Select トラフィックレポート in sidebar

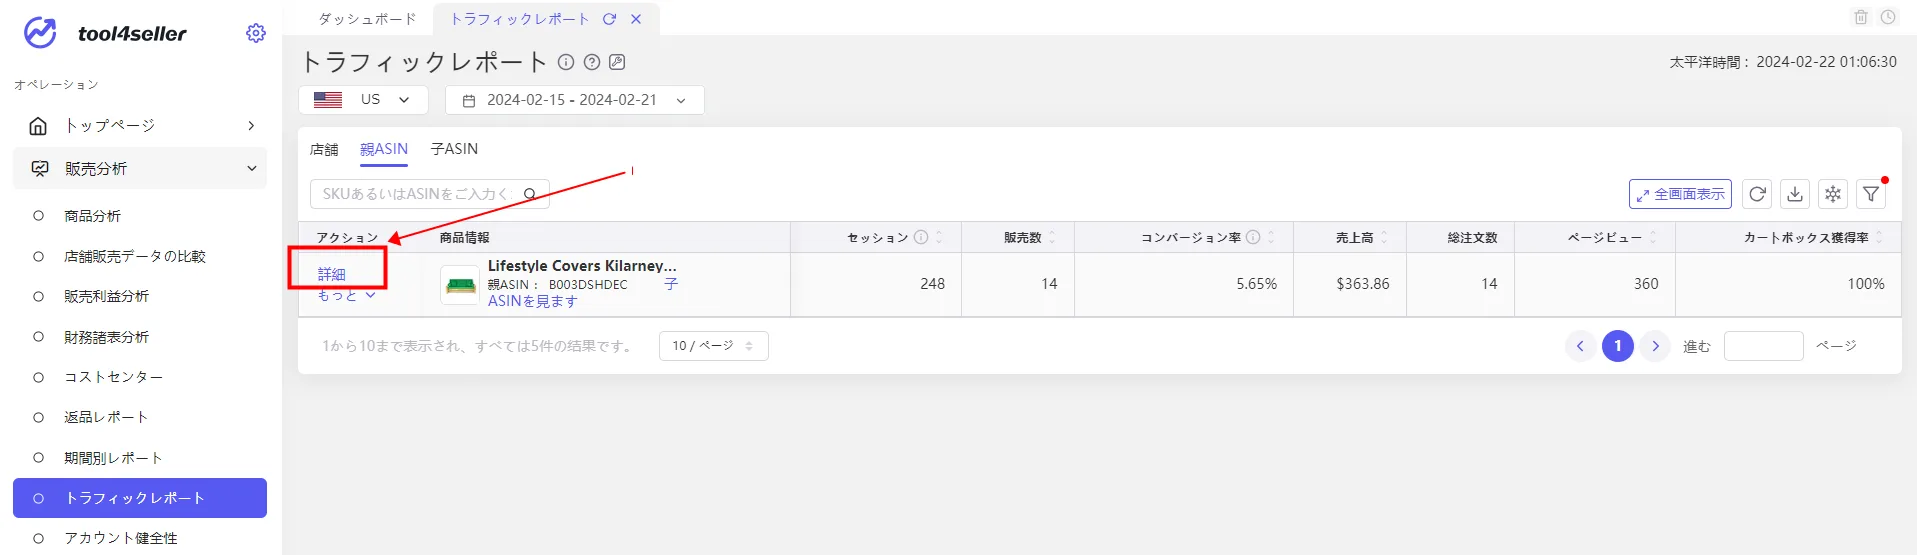point(140,498)
